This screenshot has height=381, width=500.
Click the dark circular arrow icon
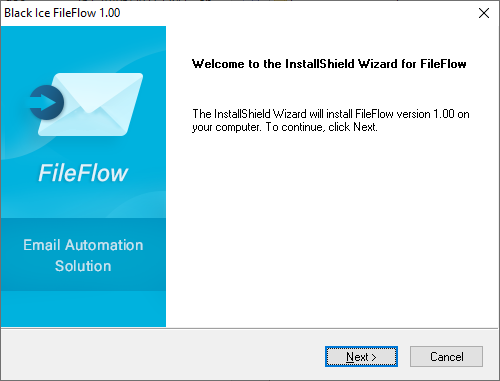coord(47,102)
